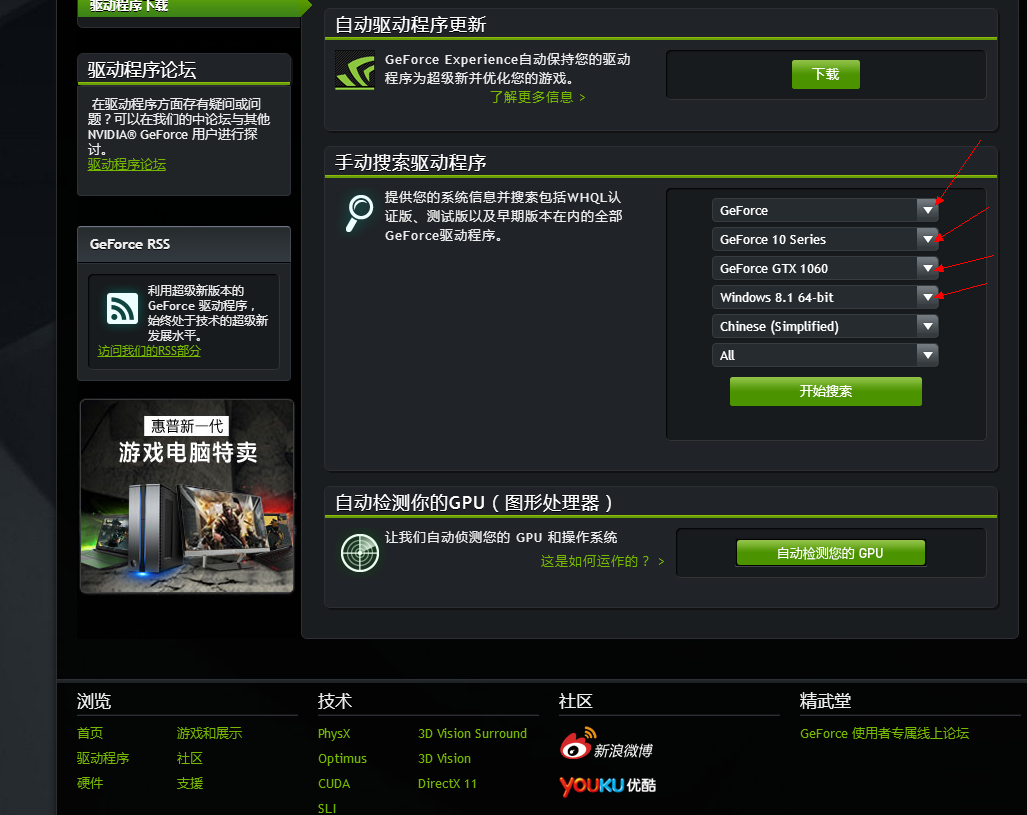Click the 自动检测您的 GPU button
The image size is (1027, 815).
[x=831, y=553]
